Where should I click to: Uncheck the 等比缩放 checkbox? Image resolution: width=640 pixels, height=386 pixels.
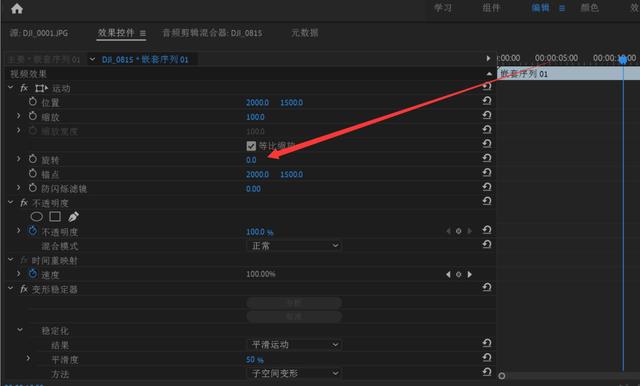[x=251, y=146]
